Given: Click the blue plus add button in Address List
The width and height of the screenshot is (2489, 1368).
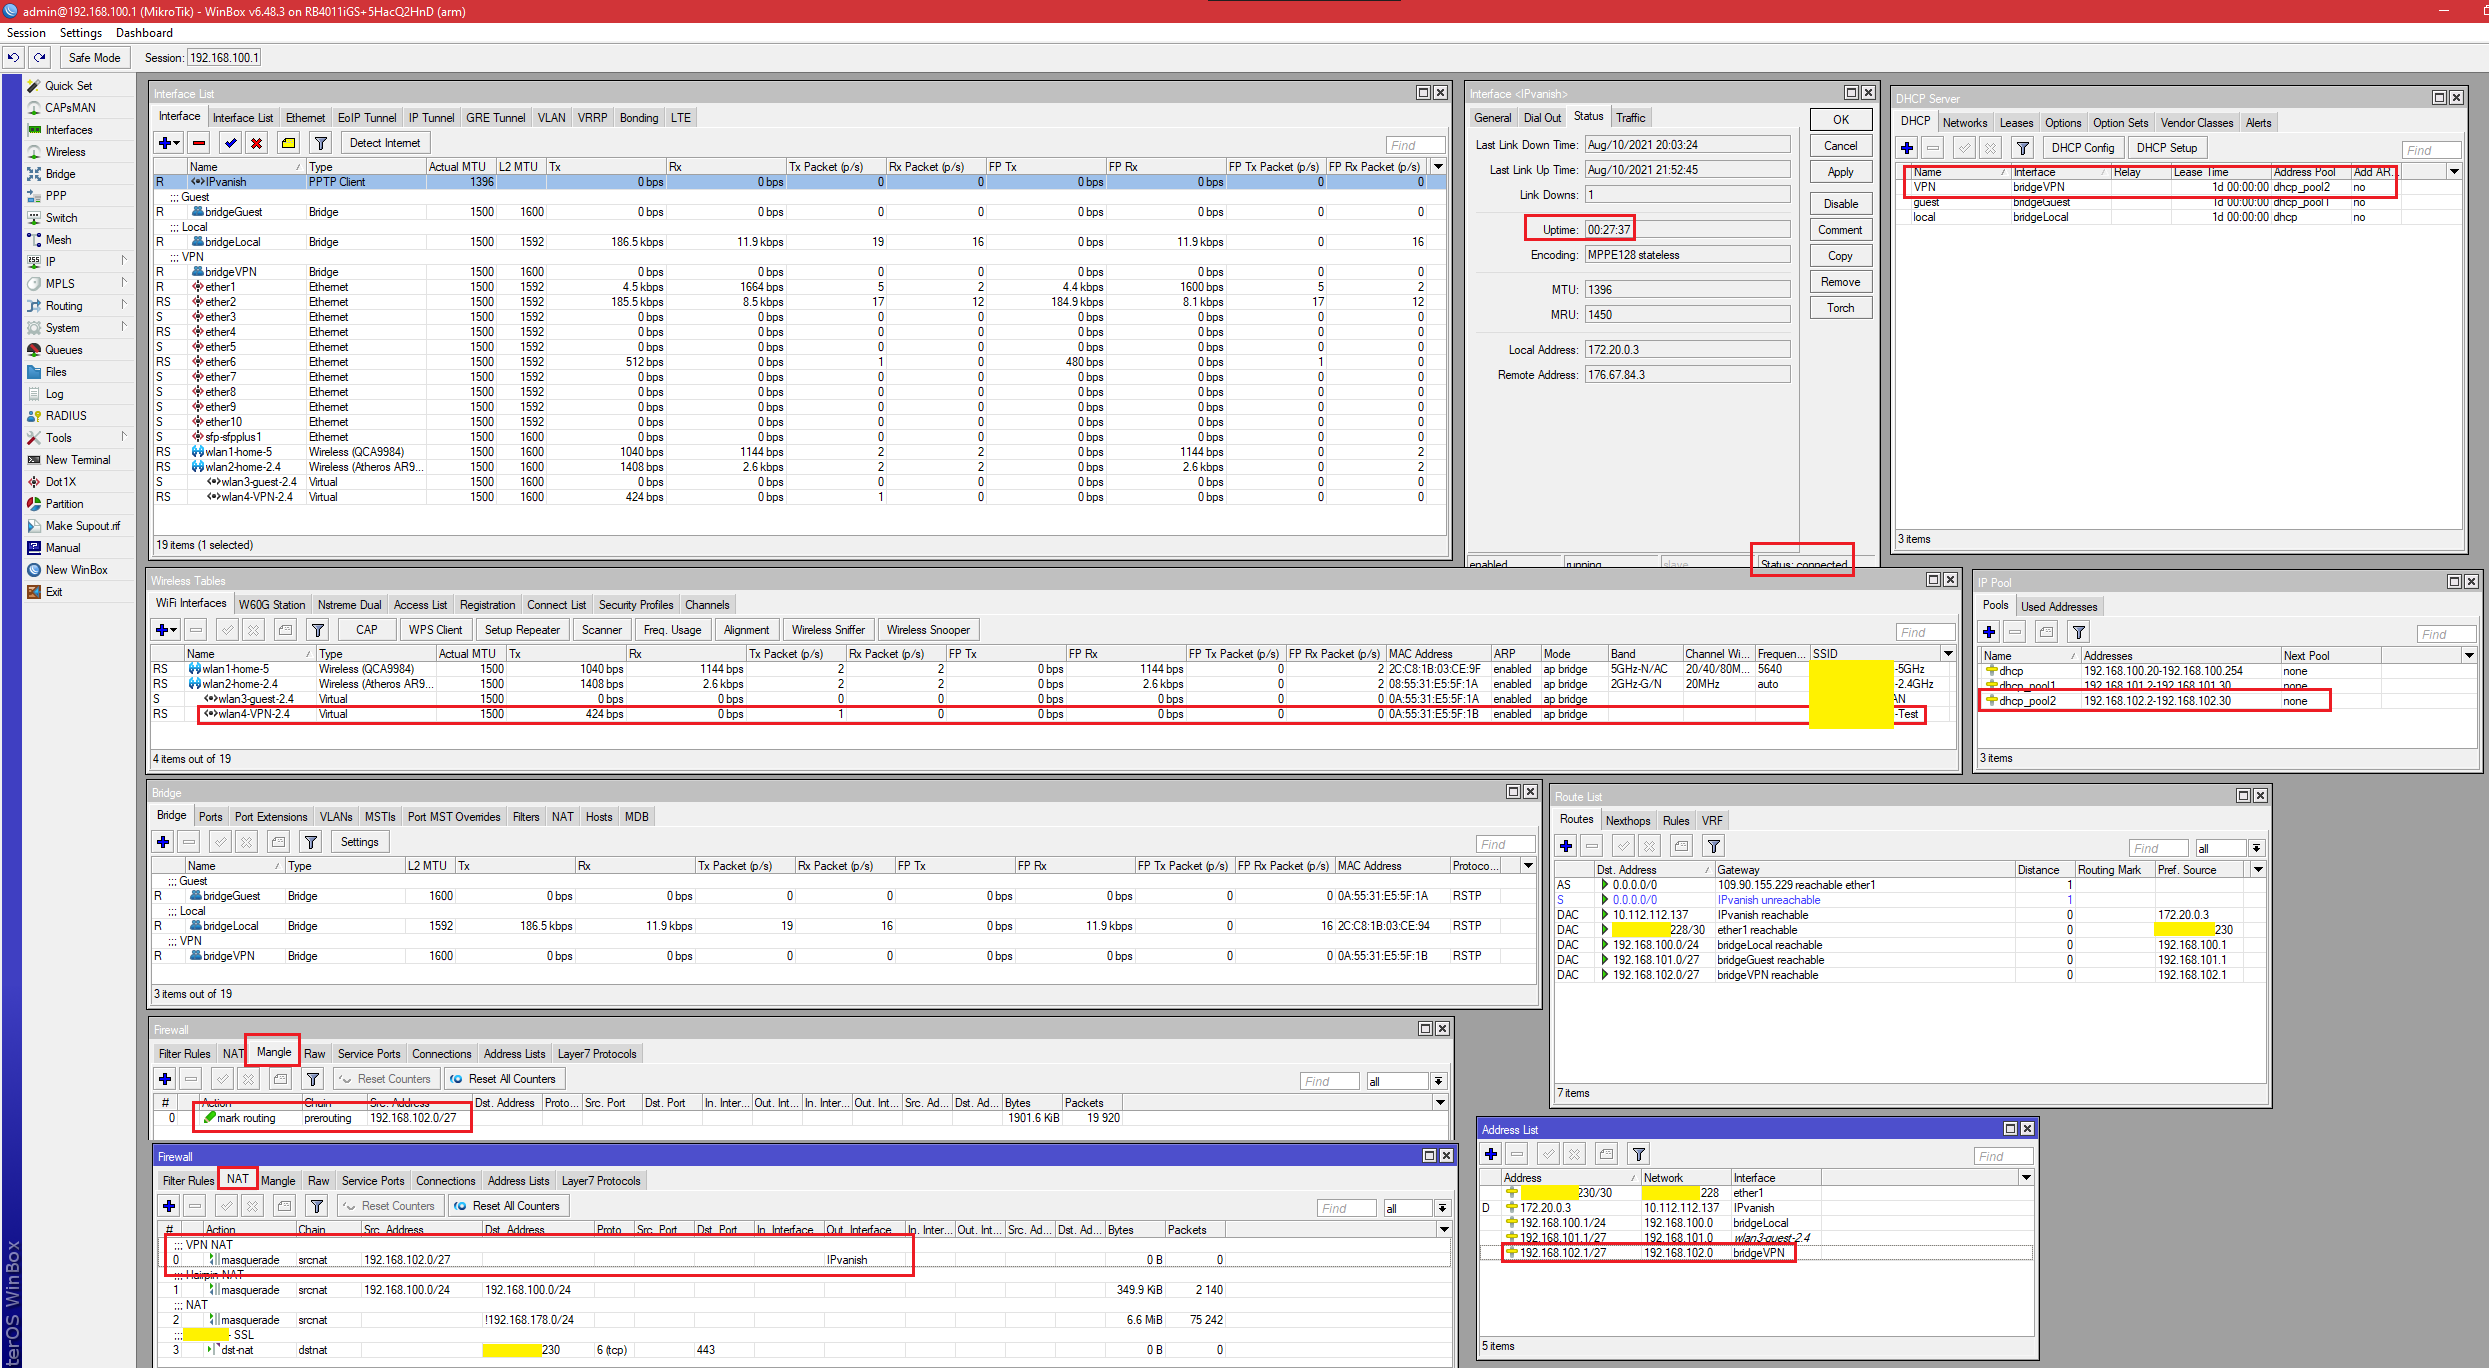Looking at the screenshot, I should click(x=1491, y=1154).
